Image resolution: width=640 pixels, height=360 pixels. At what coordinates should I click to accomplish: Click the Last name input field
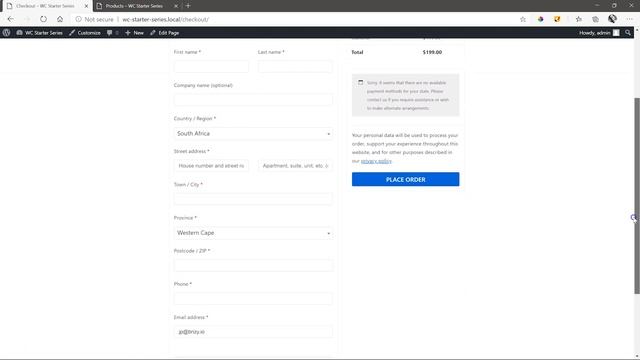pyautogui.click(x=295, y=67)
